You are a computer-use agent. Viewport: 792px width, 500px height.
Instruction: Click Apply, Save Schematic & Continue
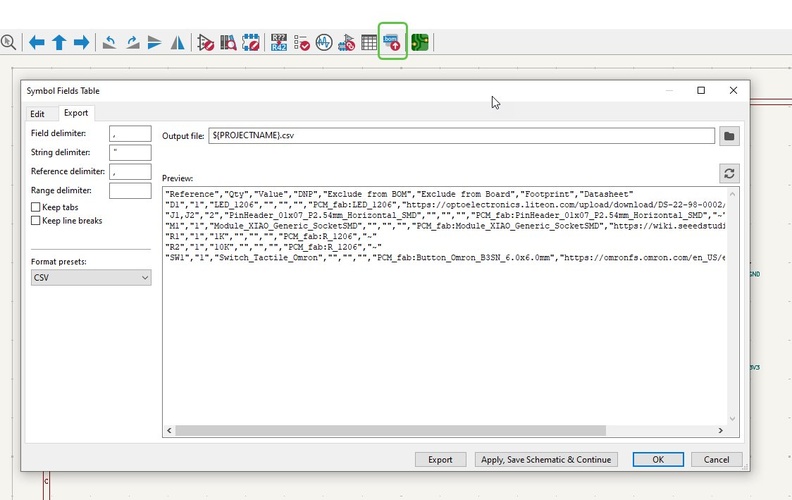coord(546,460)
